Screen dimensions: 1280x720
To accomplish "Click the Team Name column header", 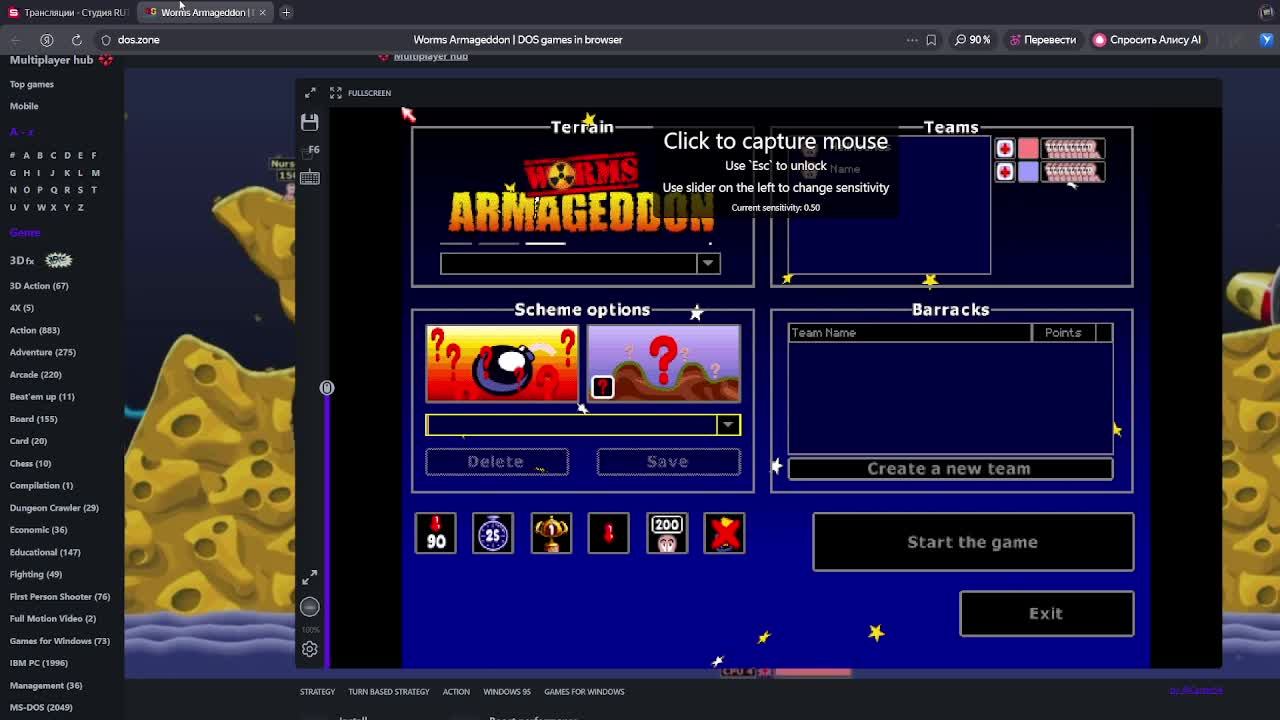I will [909, 333].
